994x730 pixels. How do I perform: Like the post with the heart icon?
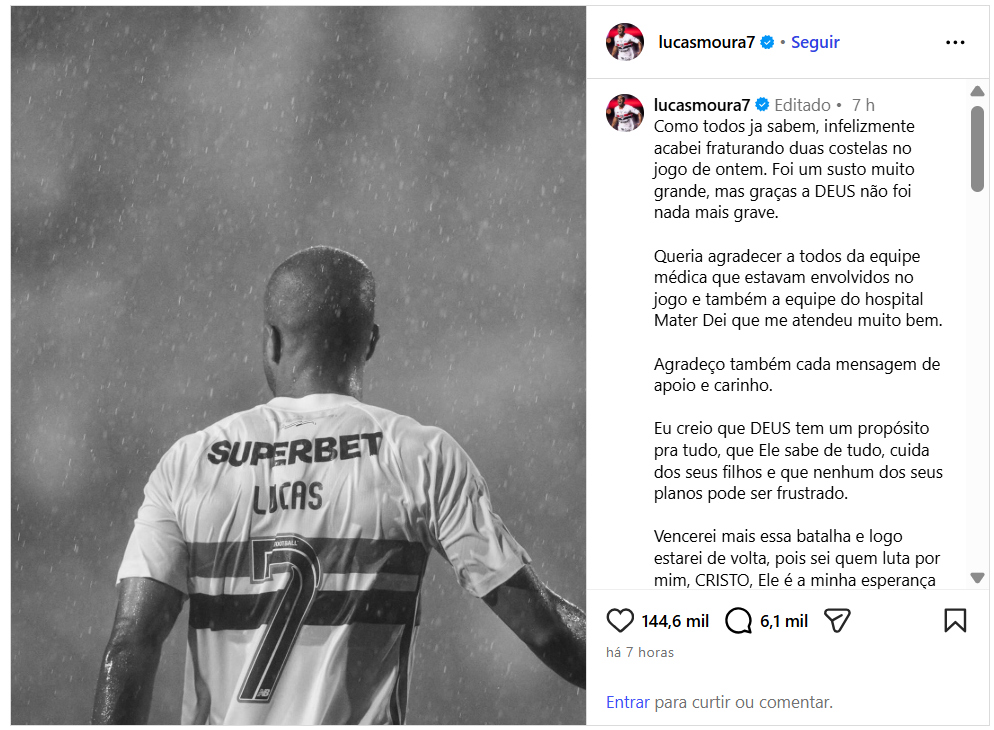(619, 620)
